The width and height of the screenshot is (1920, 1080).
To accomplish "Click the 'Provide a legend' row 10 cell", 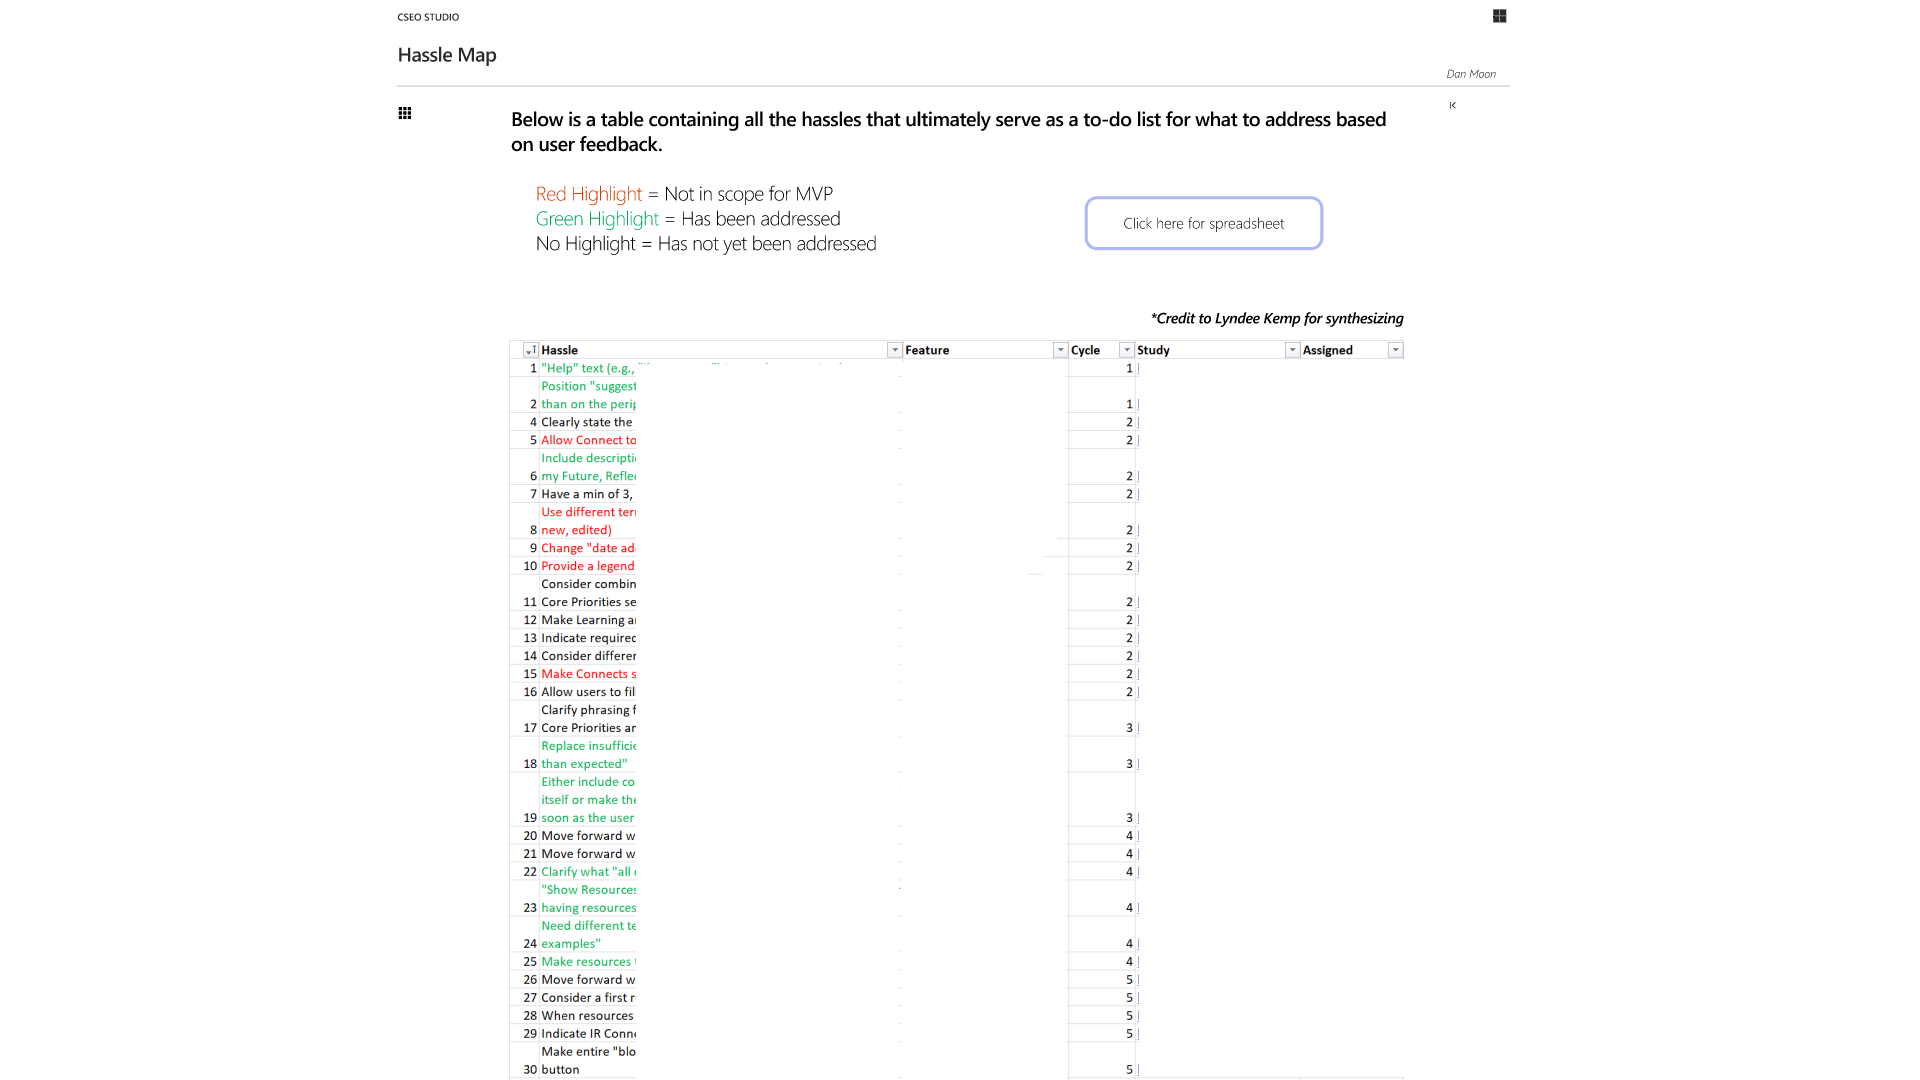I will (x=588, y=566).
